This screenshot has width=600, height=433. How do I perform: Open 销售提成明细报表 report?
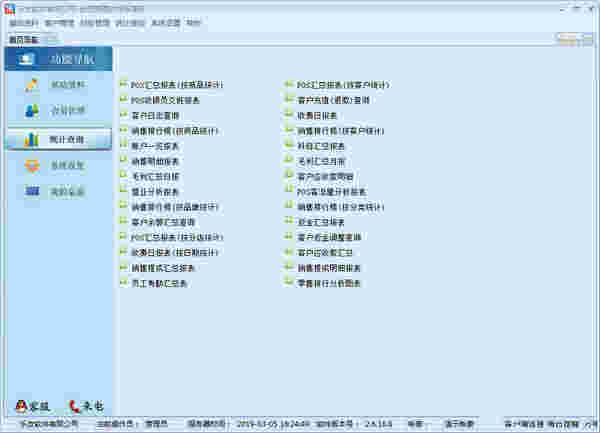click(x=329, y=269)
